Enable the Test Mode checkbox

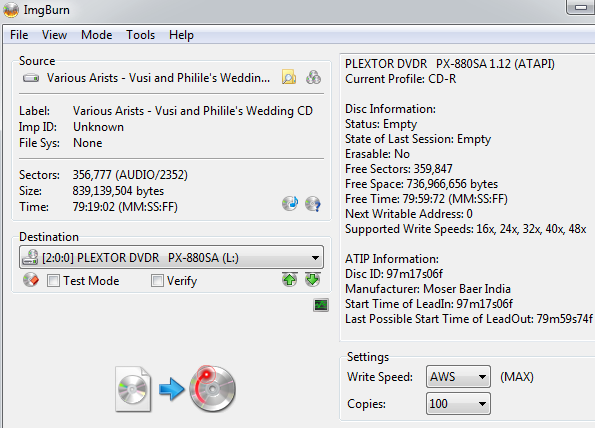(x=53, y=281)
